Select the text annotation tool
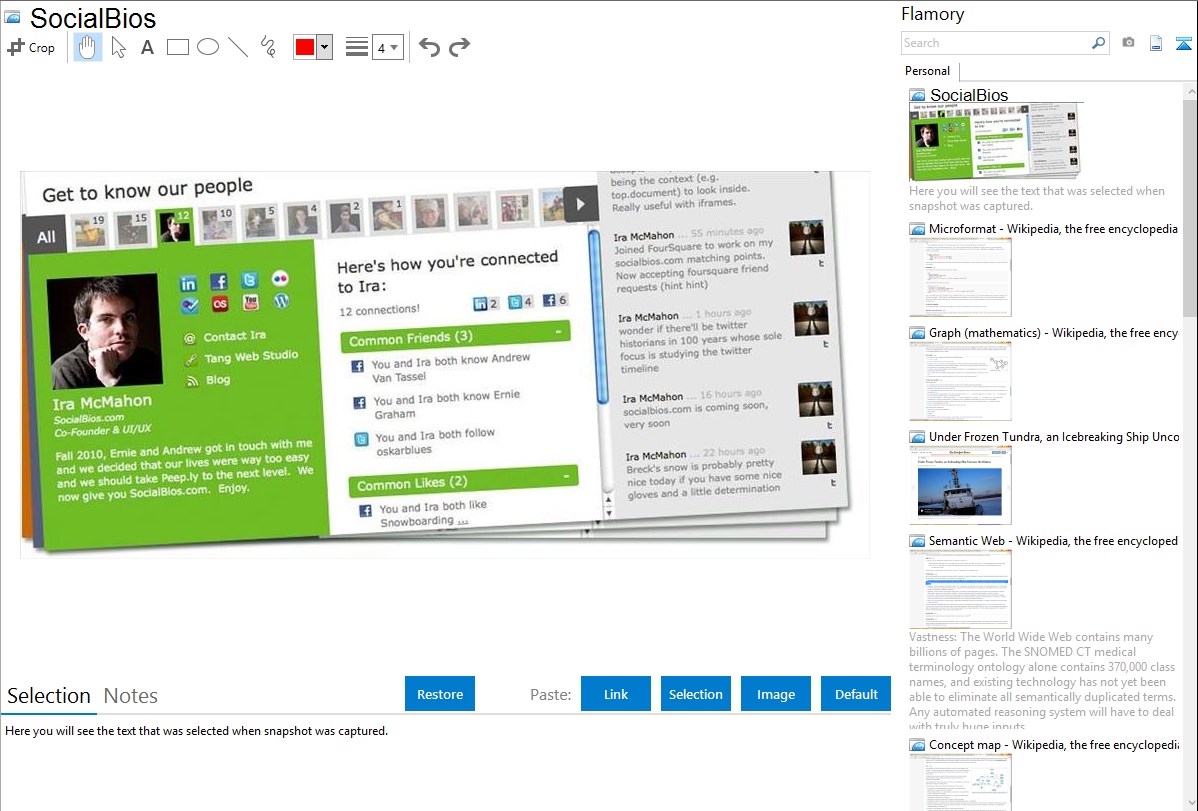 coord(147,47)
